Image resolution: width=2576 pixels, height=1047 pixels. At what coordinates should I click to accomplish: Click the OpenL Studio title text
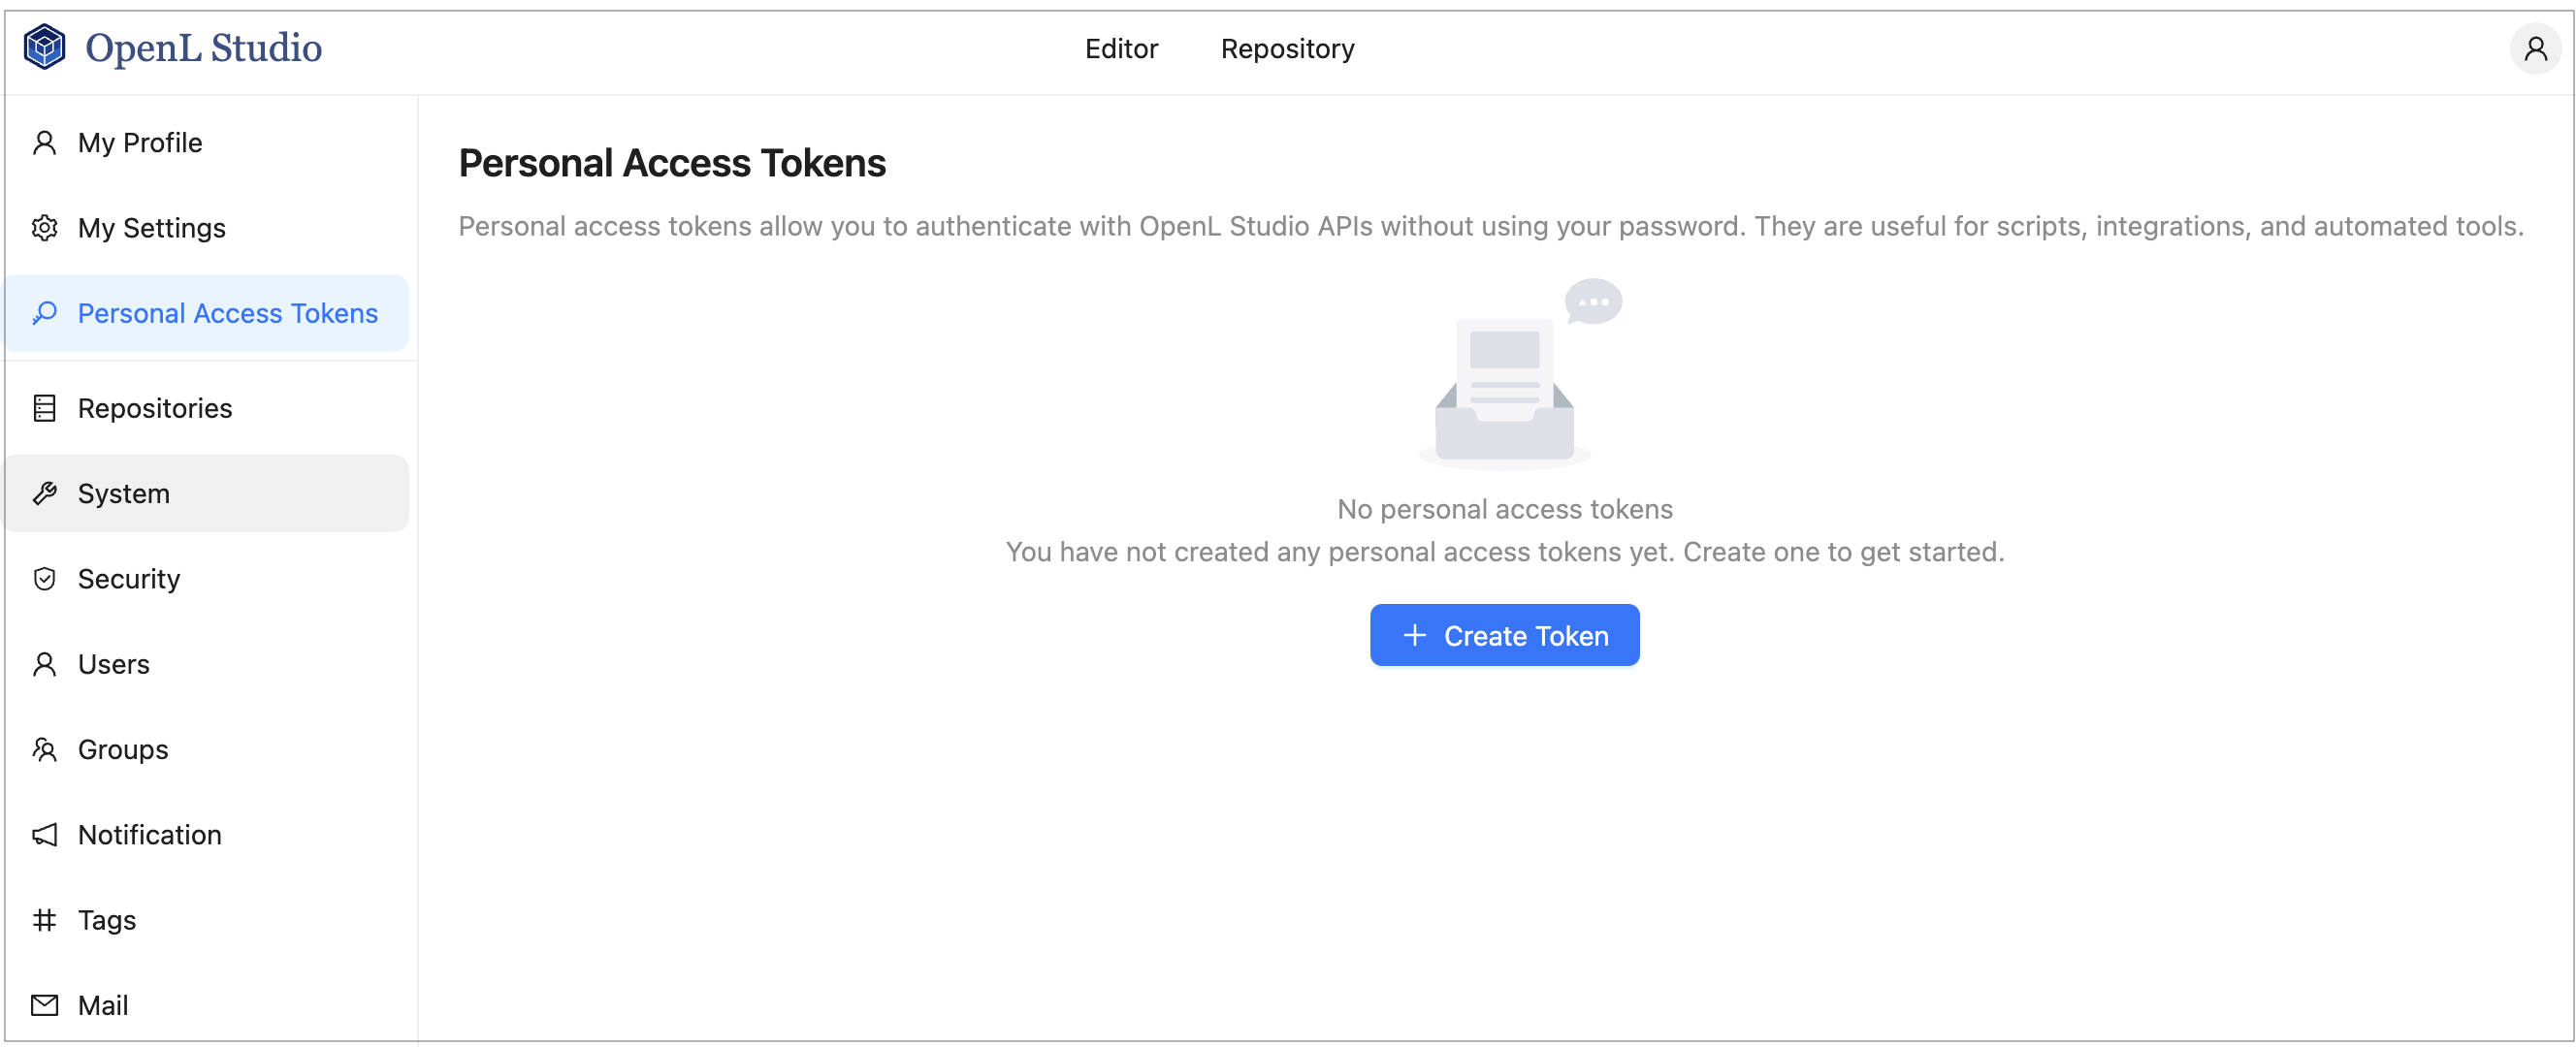click(x=203, y=47)
